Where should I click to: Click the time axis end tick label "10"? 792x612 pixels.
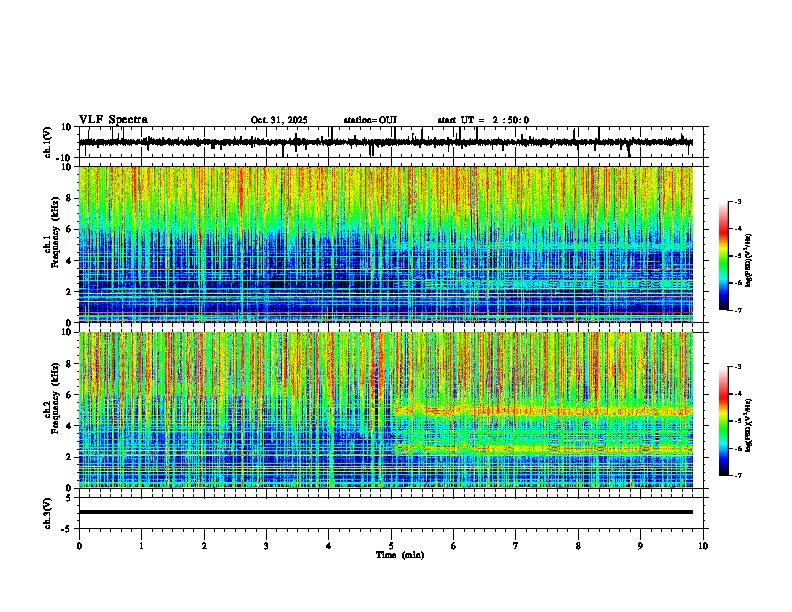(x=703, y=546)
